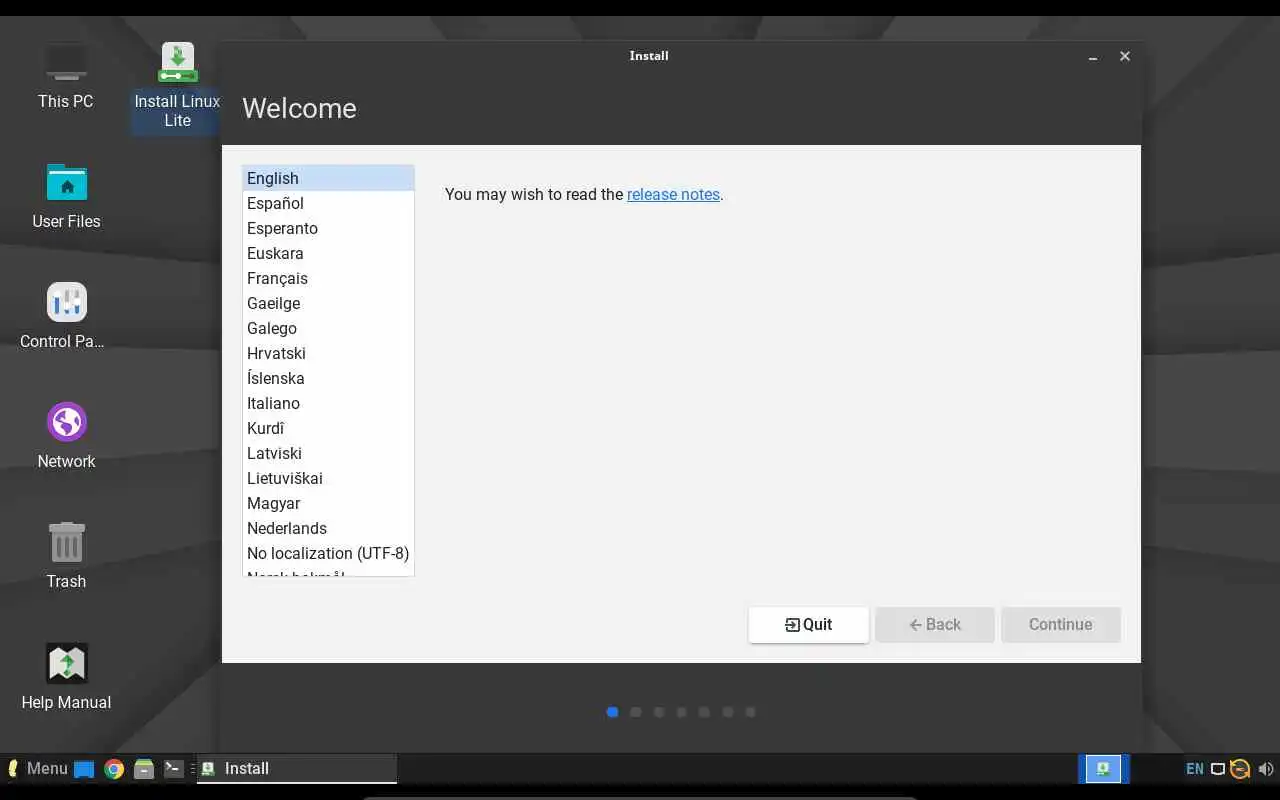Select Íslenska in the language list
1280x800 pixels.
click(x=328, y=378)
